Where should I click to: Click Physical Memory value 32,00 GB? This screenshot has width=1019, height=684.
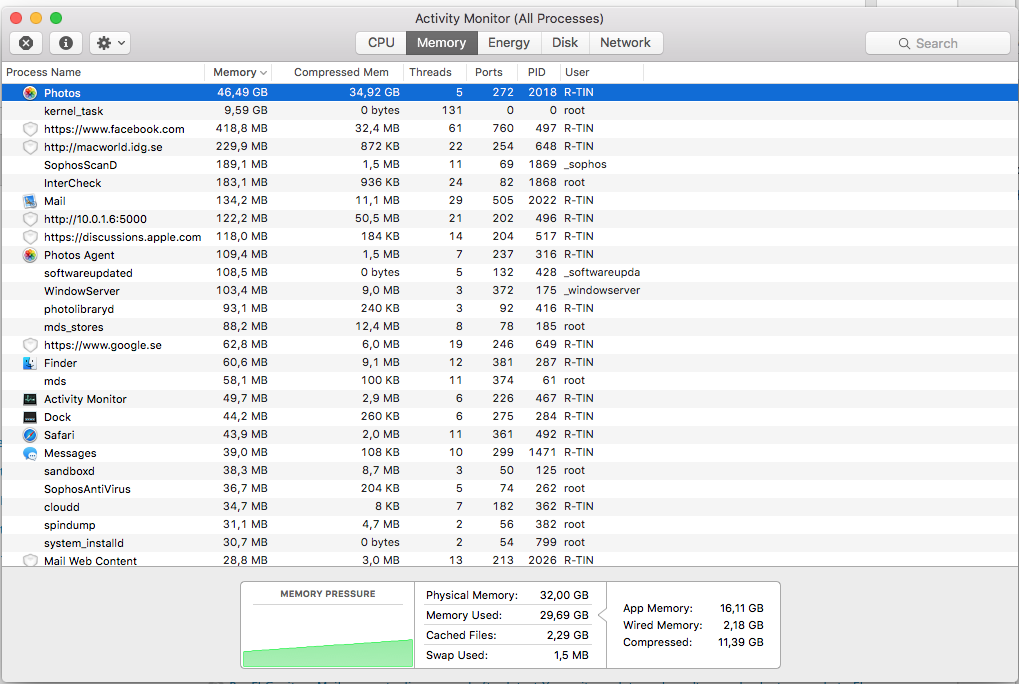pos(564,595)
